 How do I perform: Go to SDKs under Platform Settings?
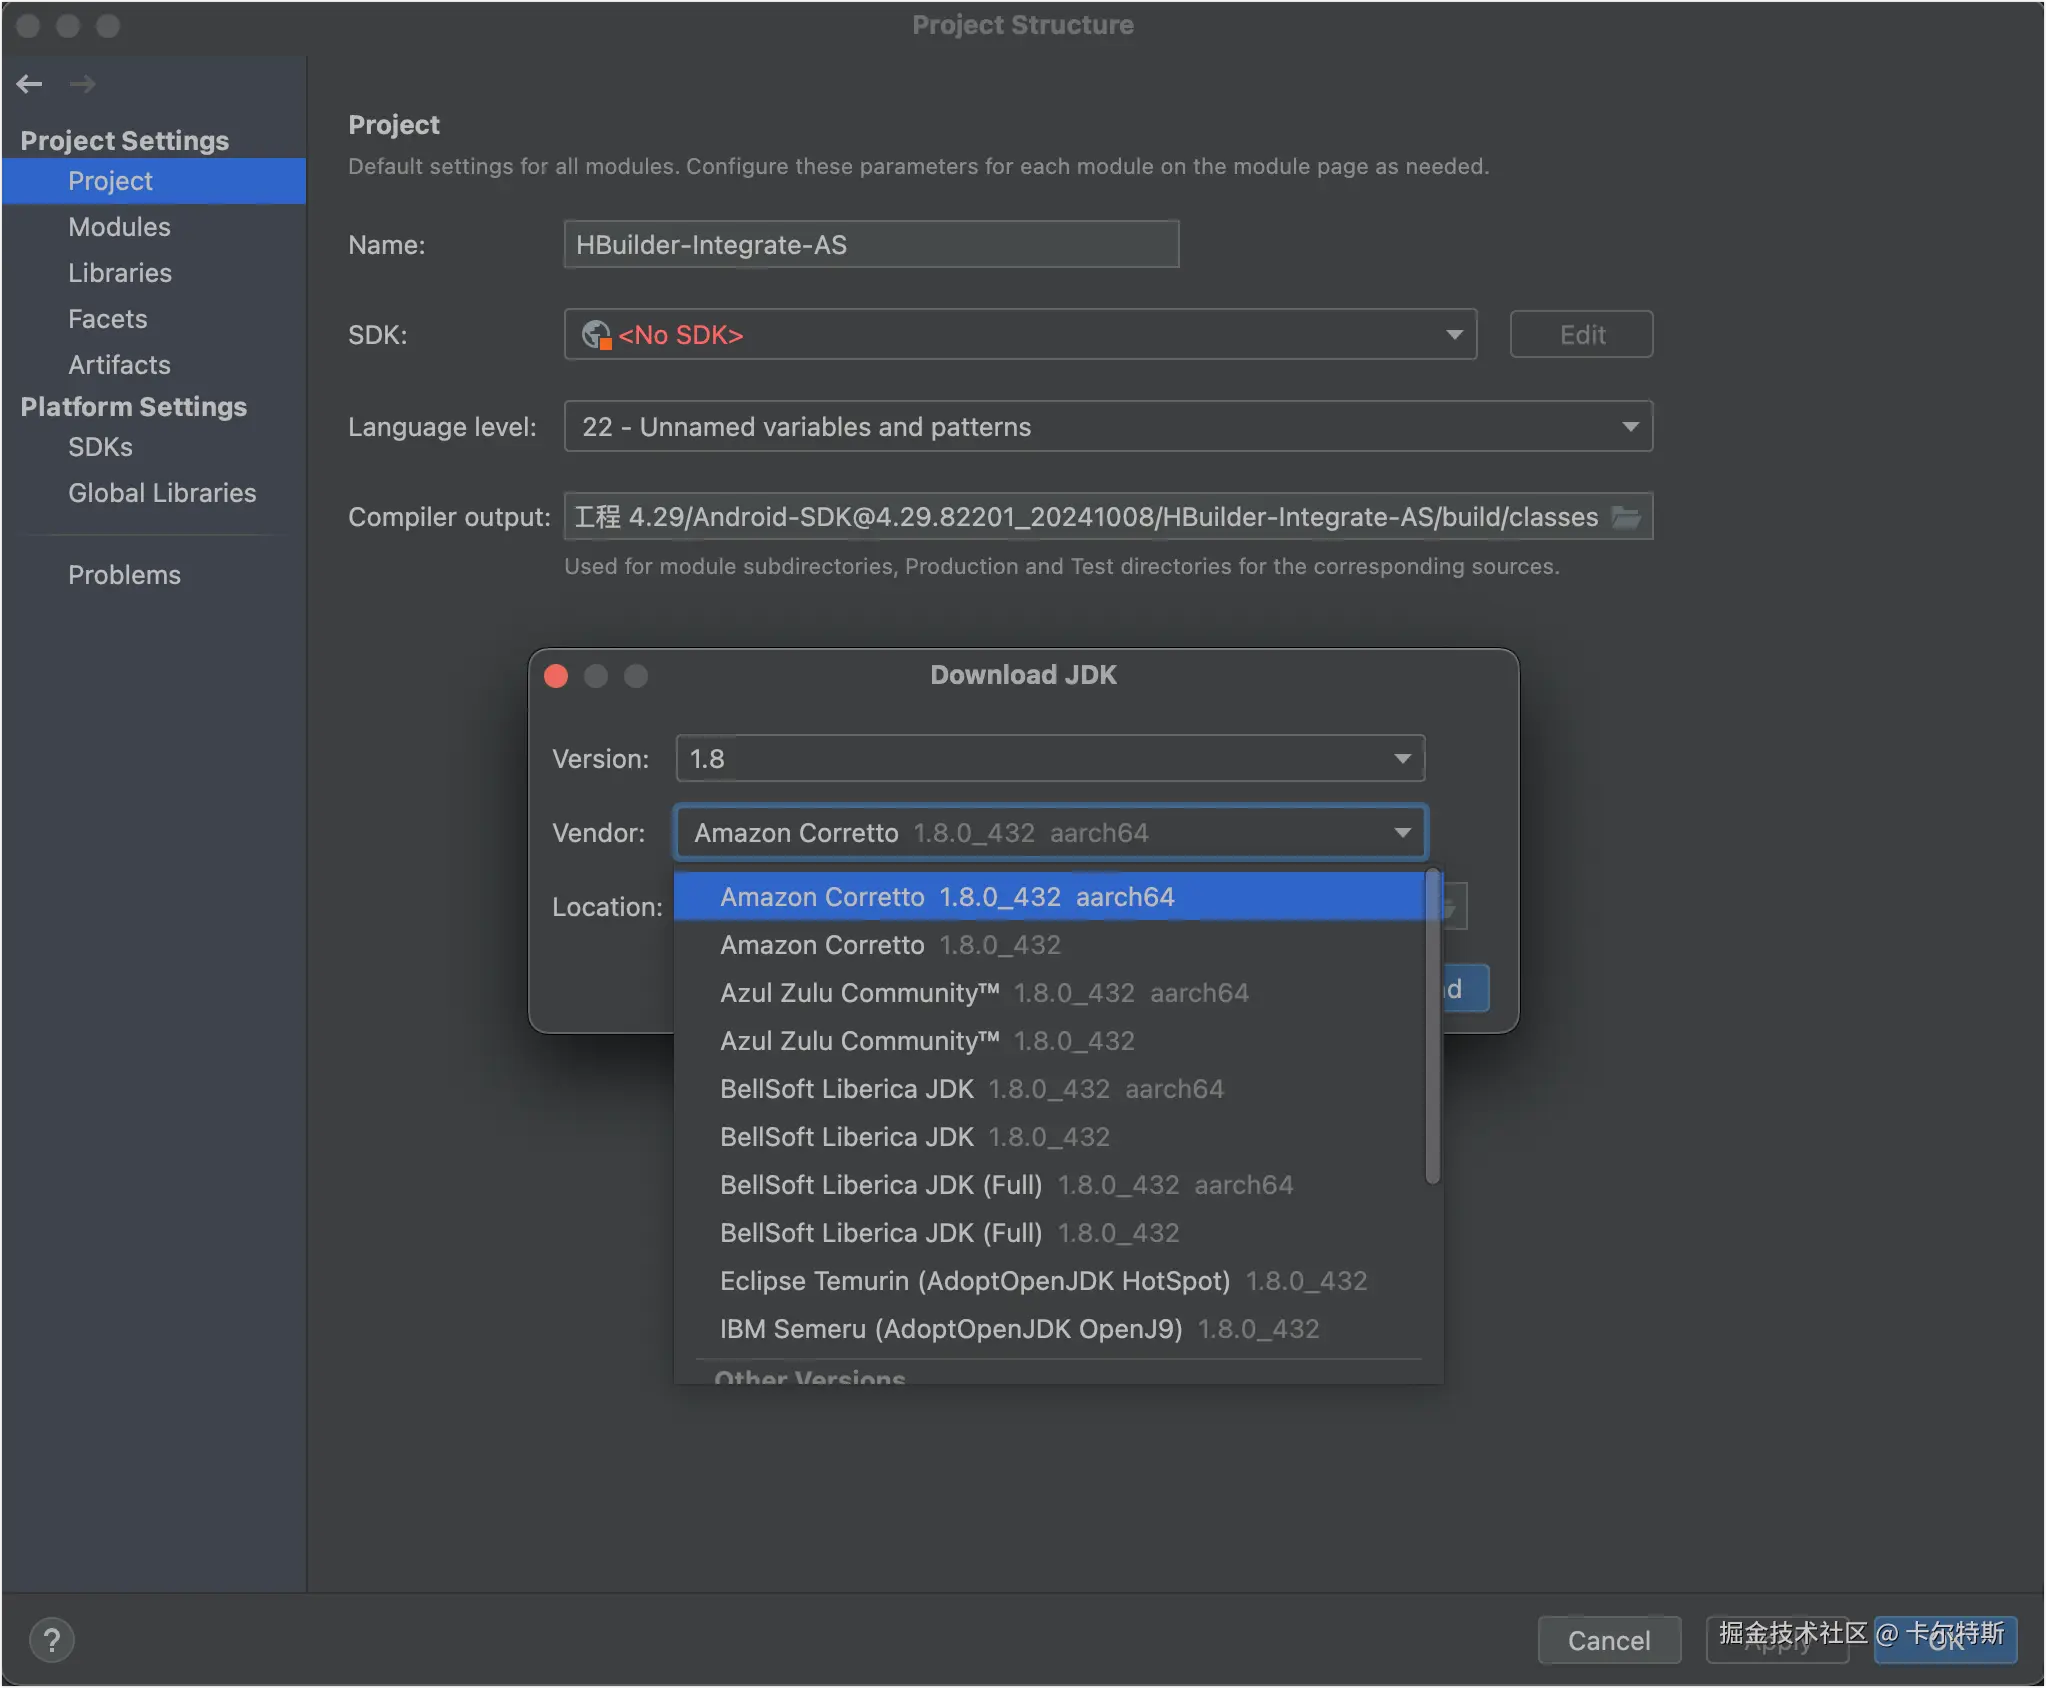(100, 447)
